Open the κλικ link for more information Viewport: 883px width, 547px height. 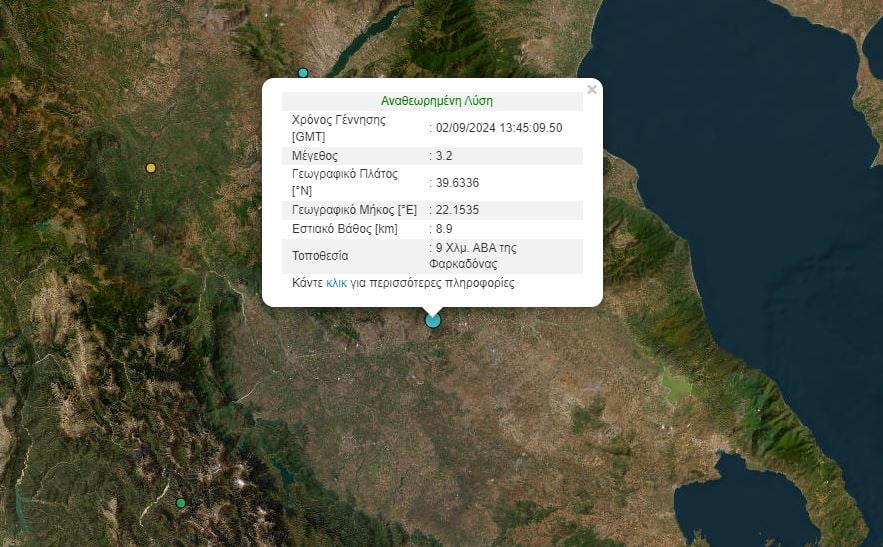click(x=337, y=283)
